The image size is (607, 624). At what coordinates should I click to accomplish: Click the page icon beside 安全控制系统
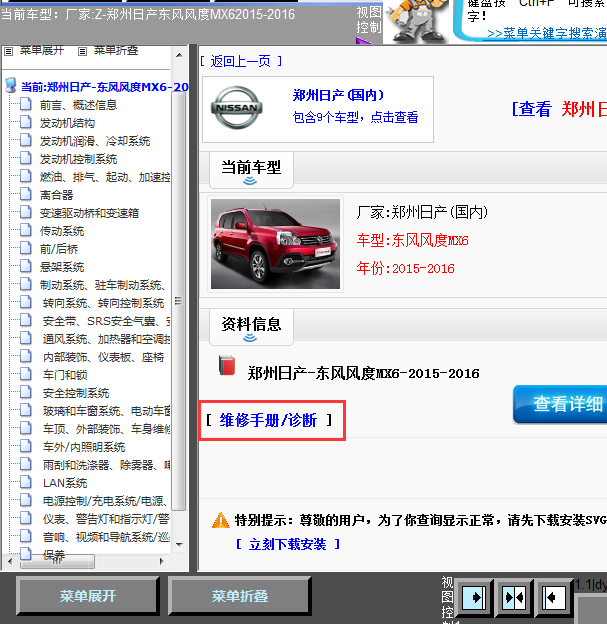[26, 392]
